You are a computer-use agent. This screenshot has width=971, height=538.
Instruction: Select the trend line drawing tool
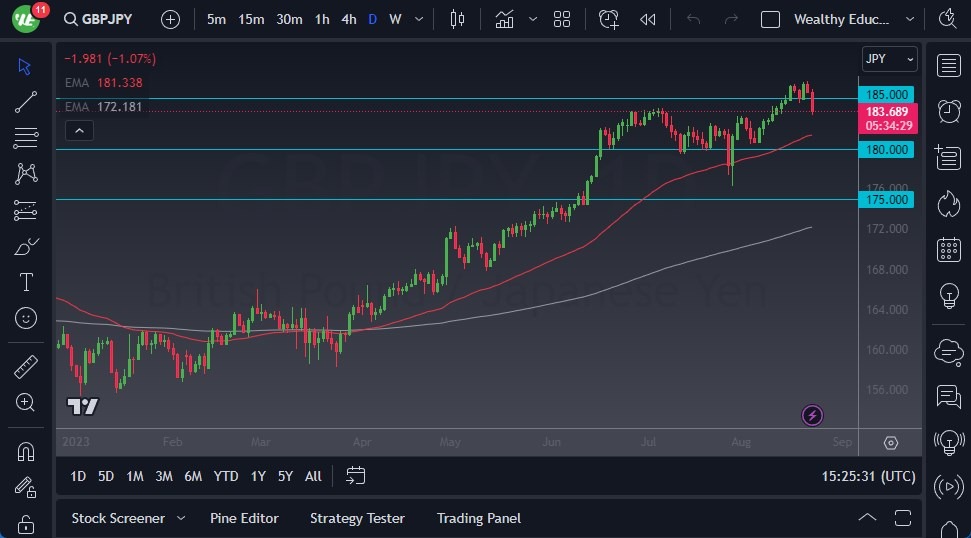[26, 101]
